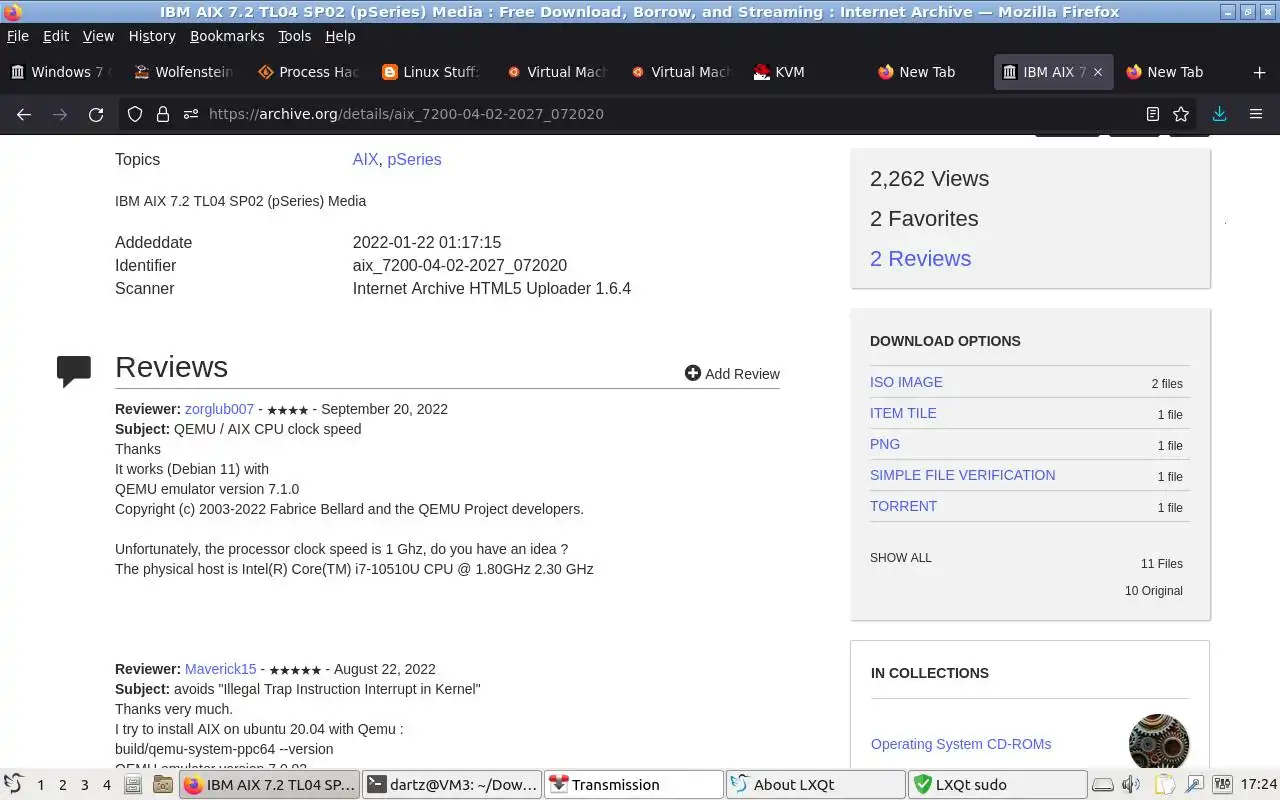Switch to the KVM tab
The height and width of the screenshot is (800, 1280).
point(805,72)
